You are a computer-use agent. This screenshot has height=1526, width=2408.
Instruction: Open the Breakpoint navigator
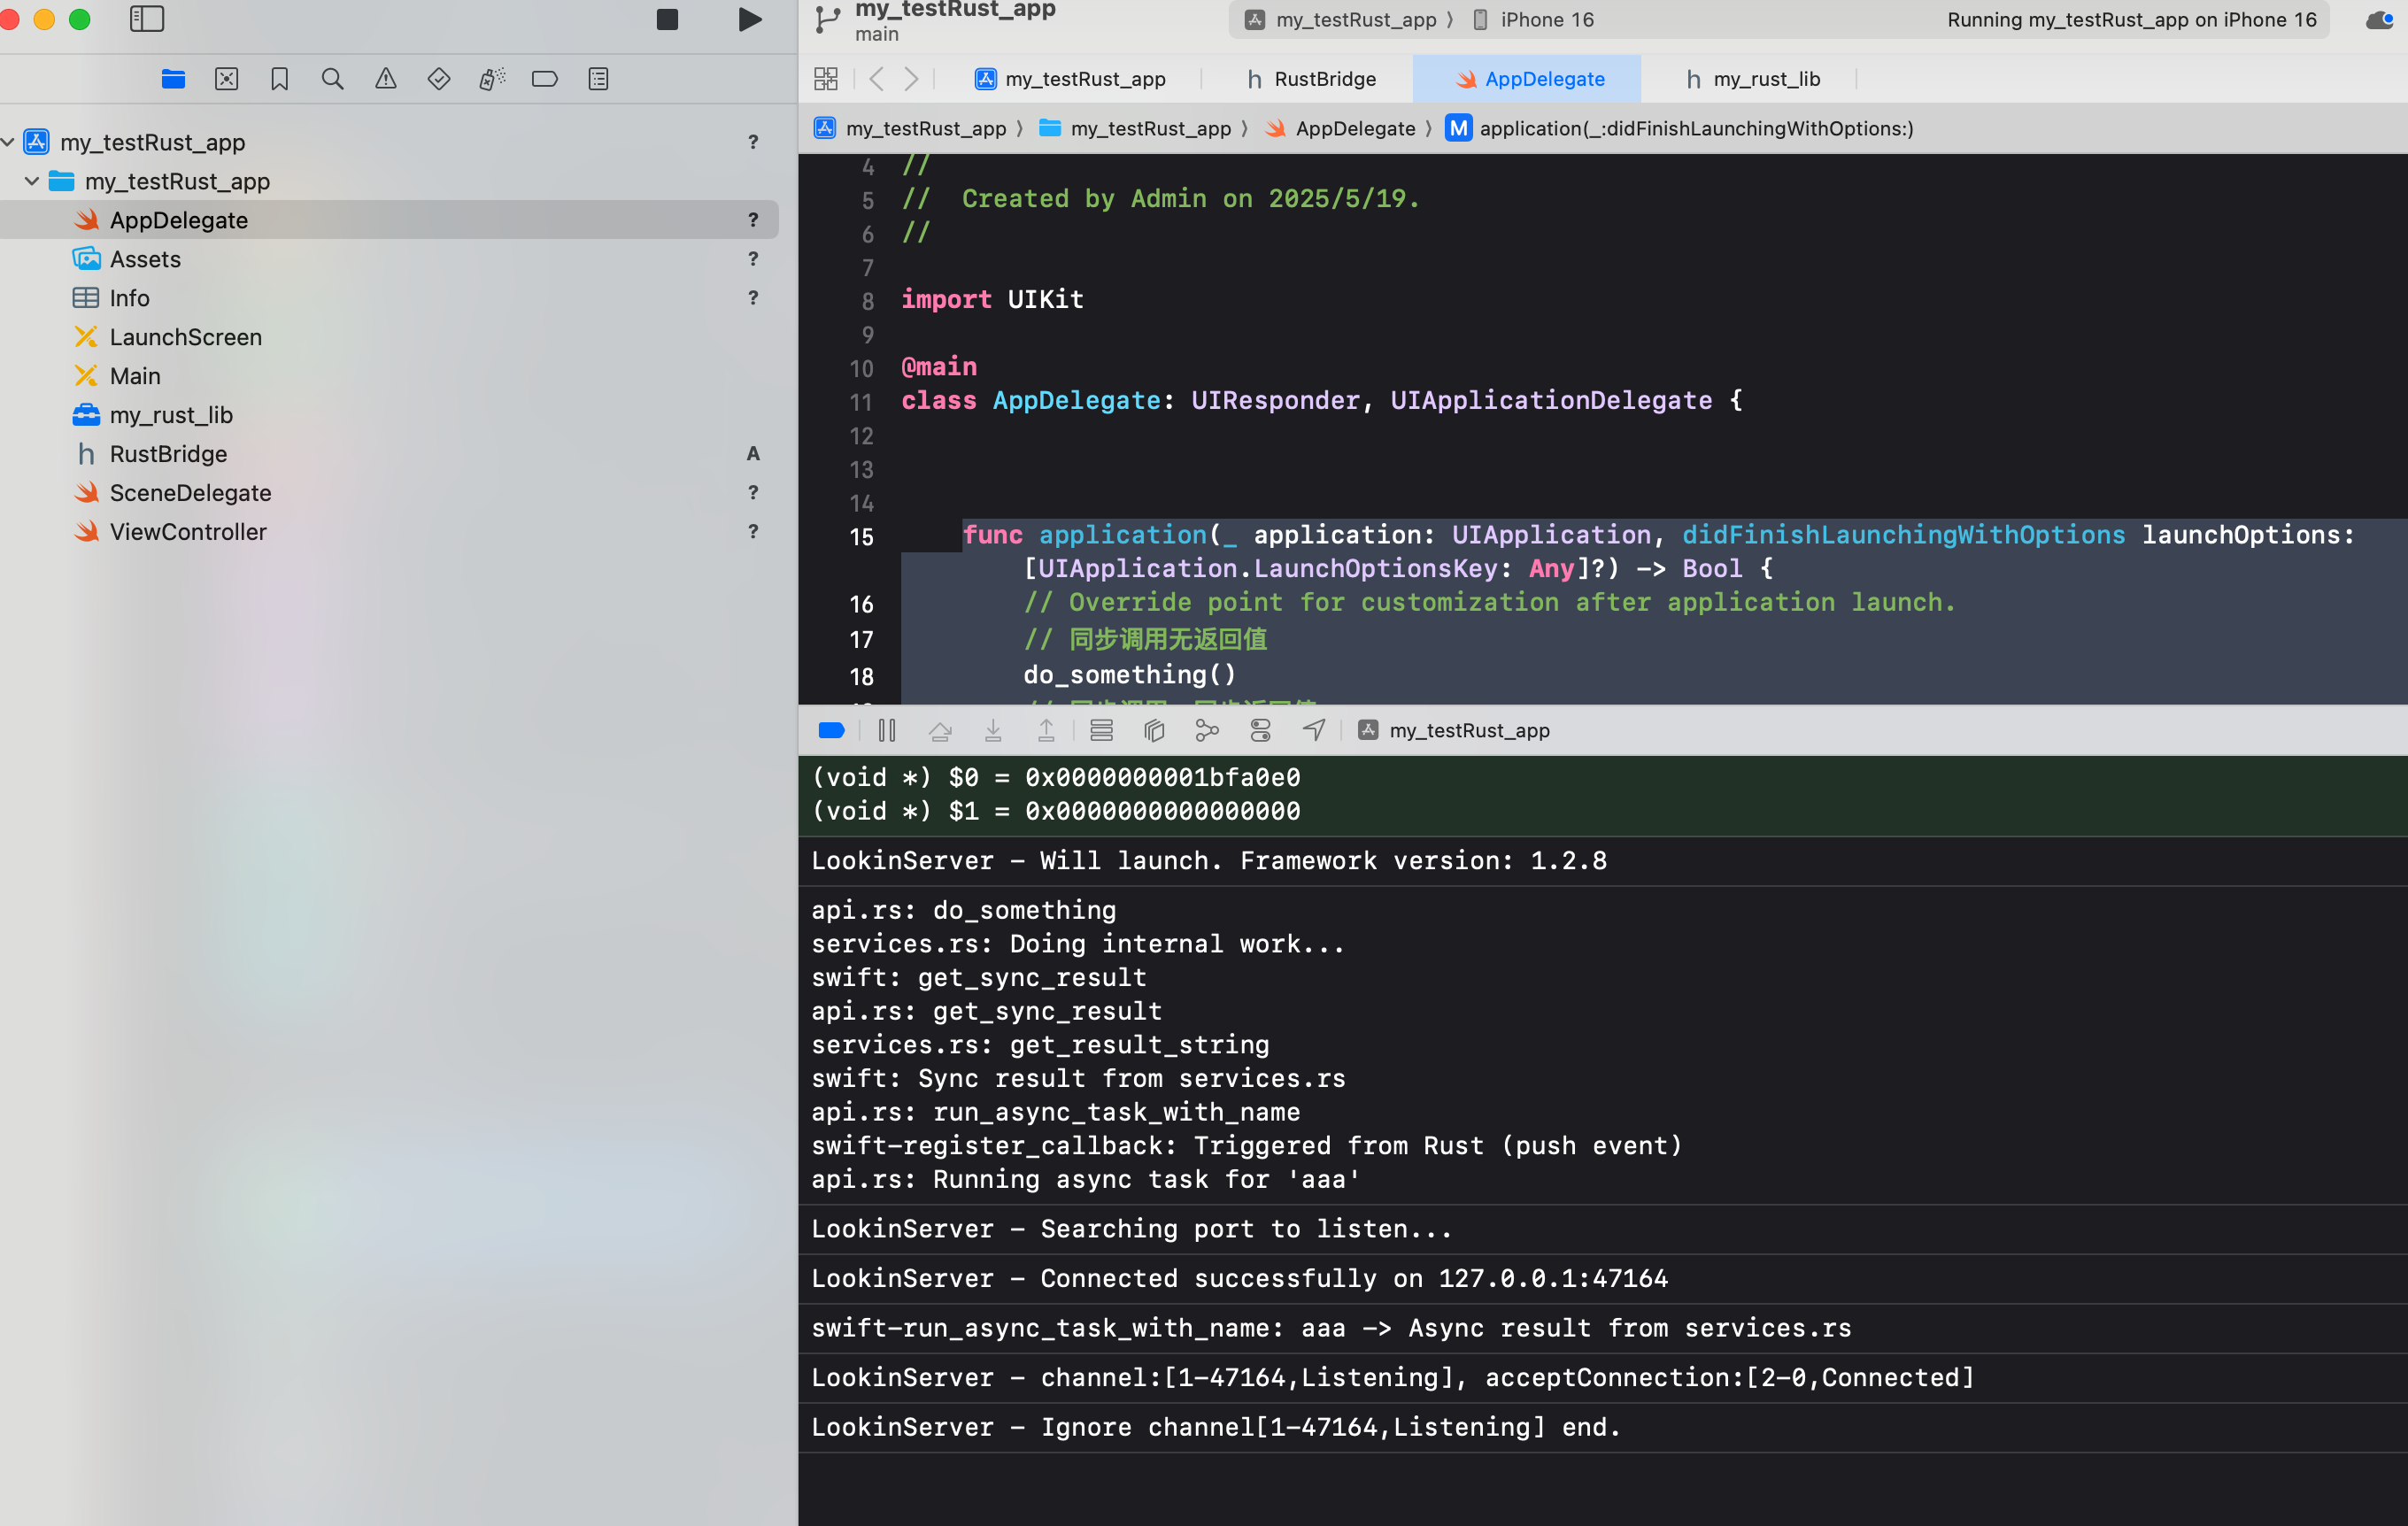(x=545, y=79)
